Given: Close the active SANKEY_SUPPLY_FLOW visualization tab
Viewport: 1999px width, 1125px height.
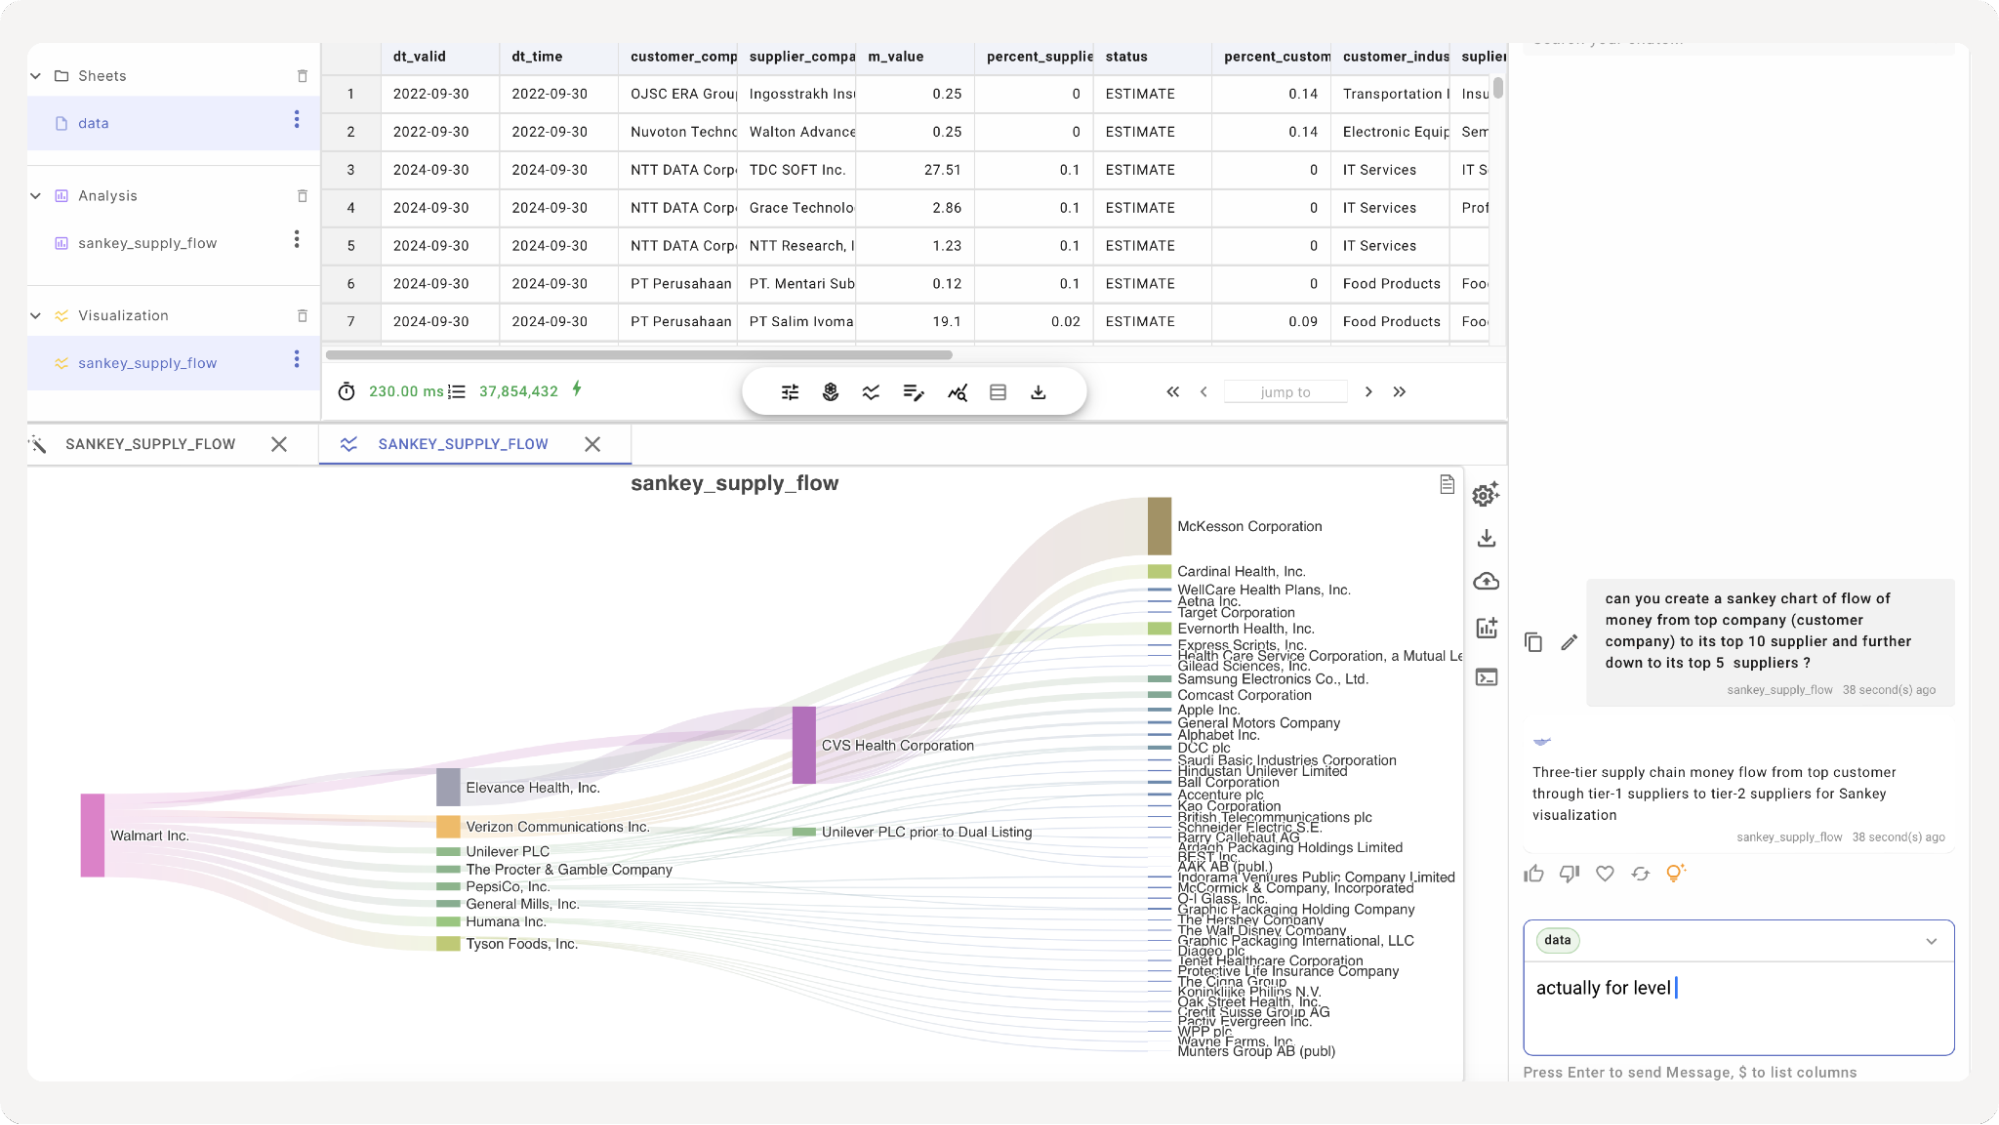Looking at the screenshot, I should 593,444.
